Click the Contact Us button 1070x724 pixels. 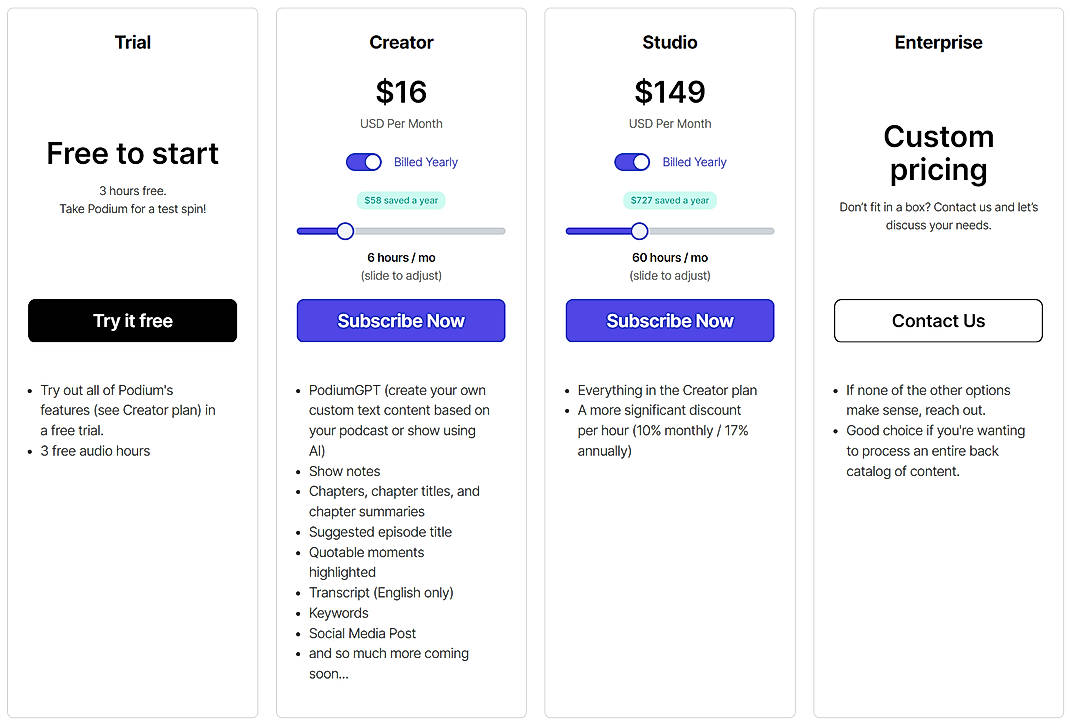click(x=937, y=320)
